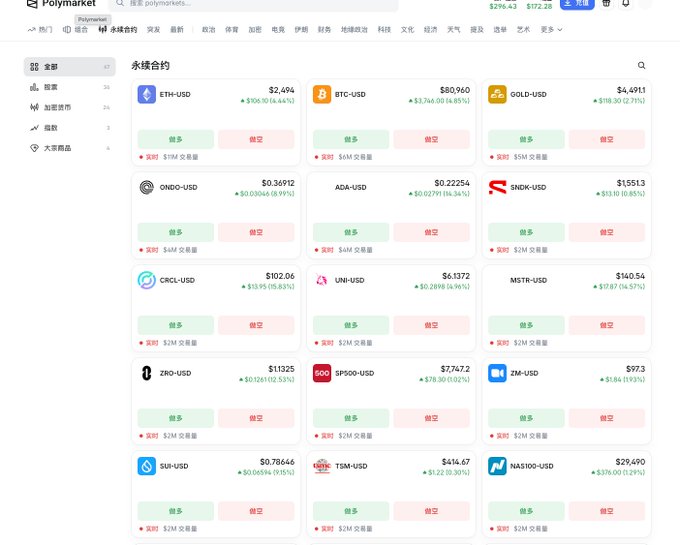This screenshot has height=545, width=680.
Task: Click the SUI-USD droplet icon
Action: [147, 466]
